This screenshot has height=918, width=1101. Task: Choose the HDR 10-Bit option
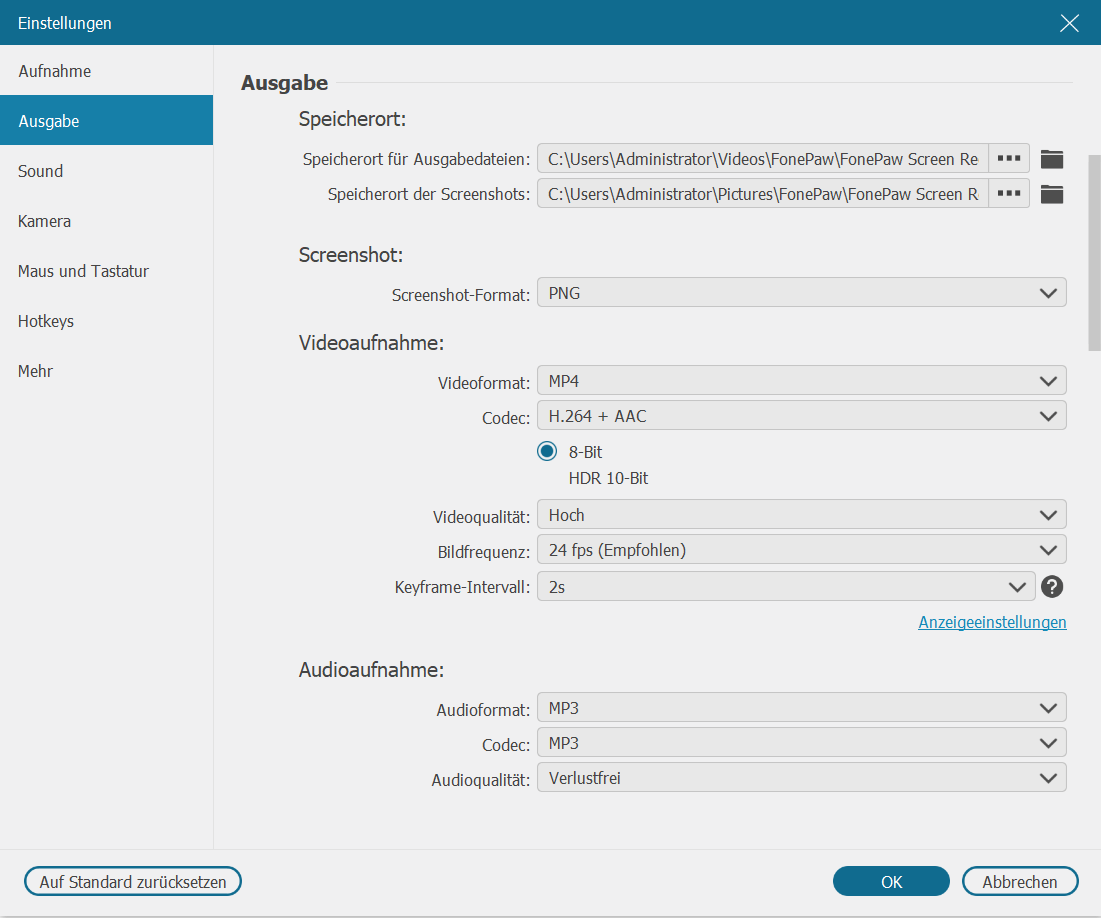coord(607,479)
